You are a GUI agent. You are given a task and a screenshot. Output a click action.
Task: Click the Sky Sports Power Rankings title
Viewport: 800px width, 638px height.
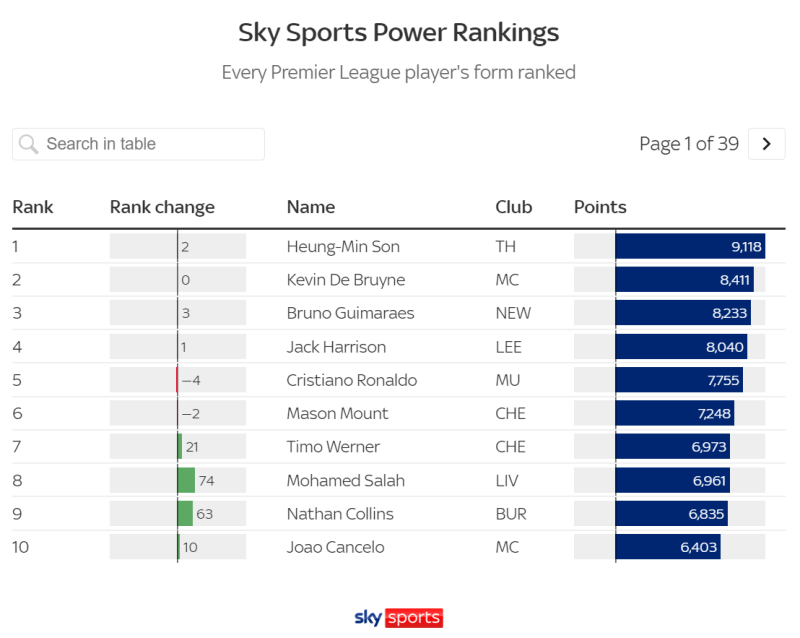[x=399, y=32]
